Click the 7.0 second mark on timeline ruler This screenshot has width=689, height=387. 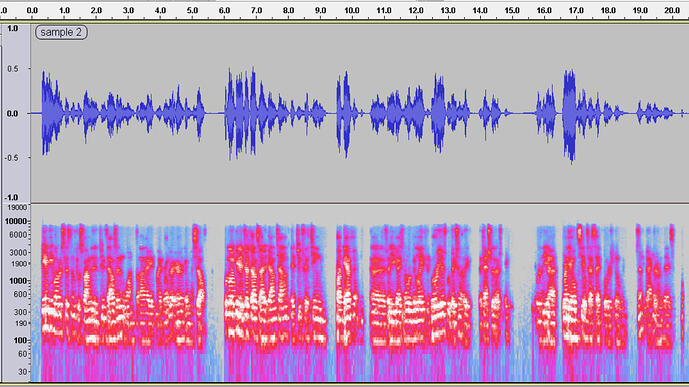click(256, 10)
